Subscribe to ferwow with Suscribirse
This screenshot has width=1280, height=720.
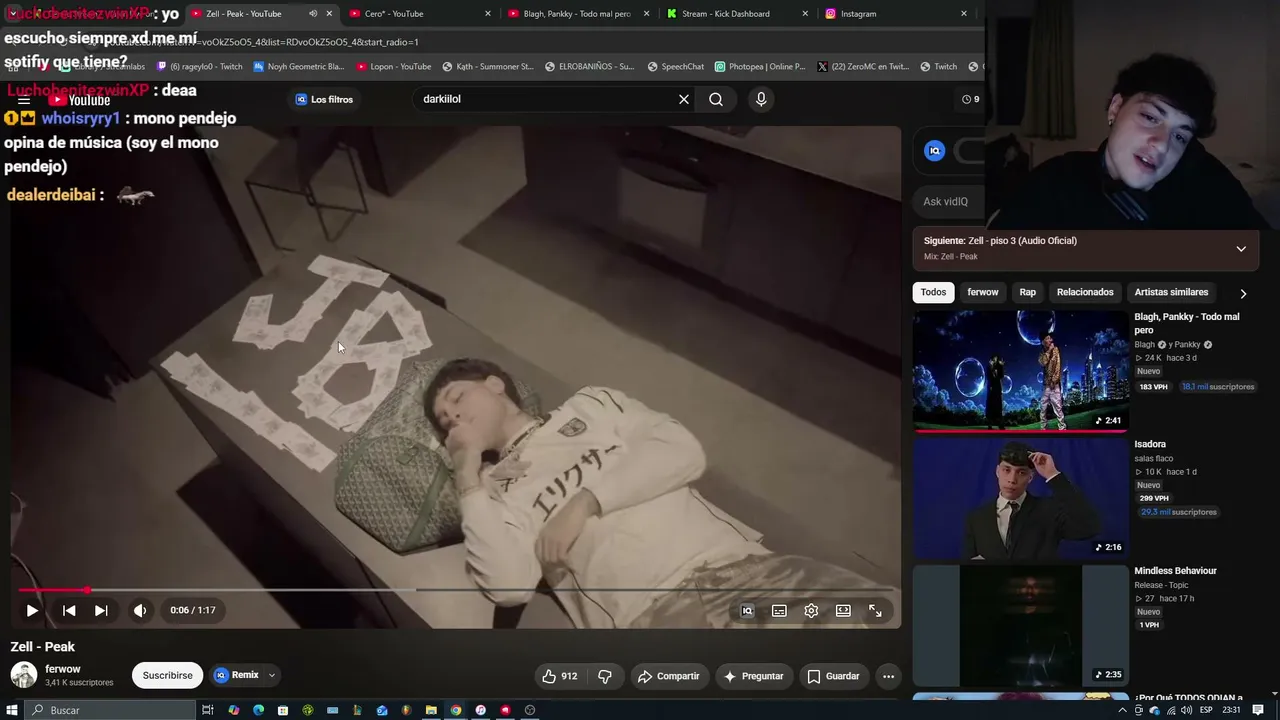167,675
